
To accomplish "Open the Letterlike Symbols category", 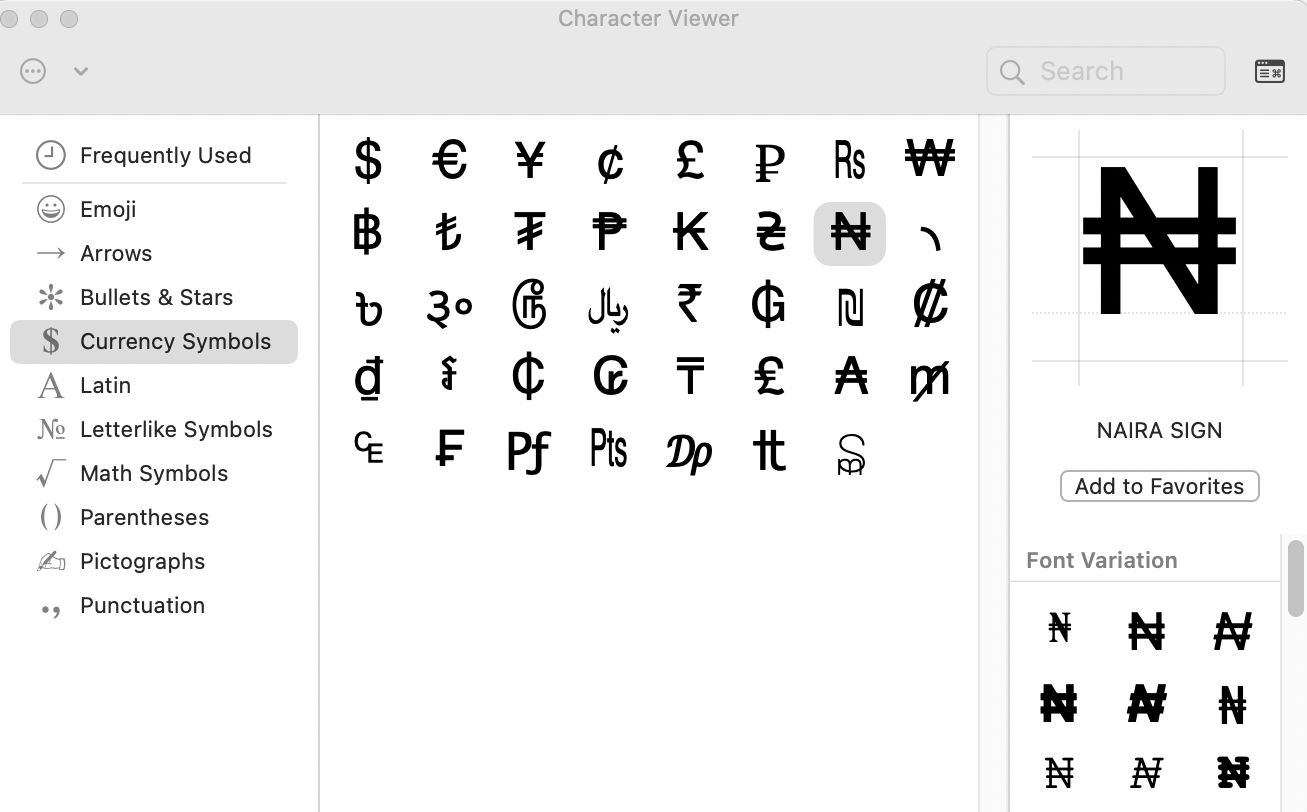I will [x=176, y=429].
